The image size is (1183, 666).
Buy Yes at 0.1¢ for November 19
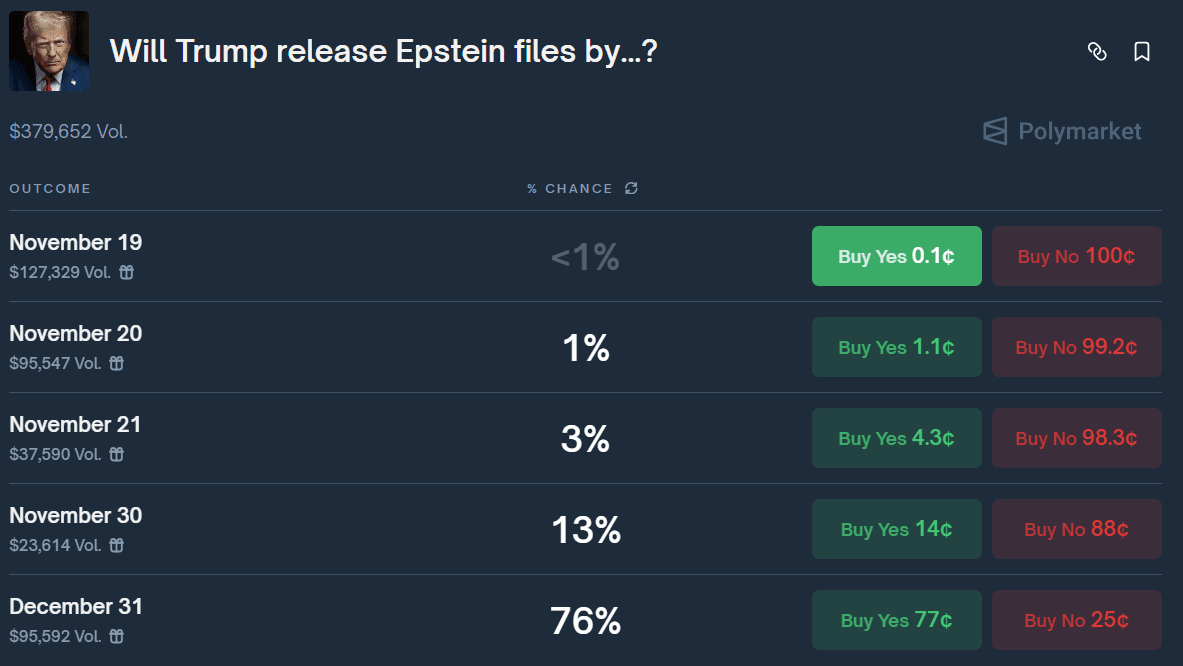pos(896,256)
